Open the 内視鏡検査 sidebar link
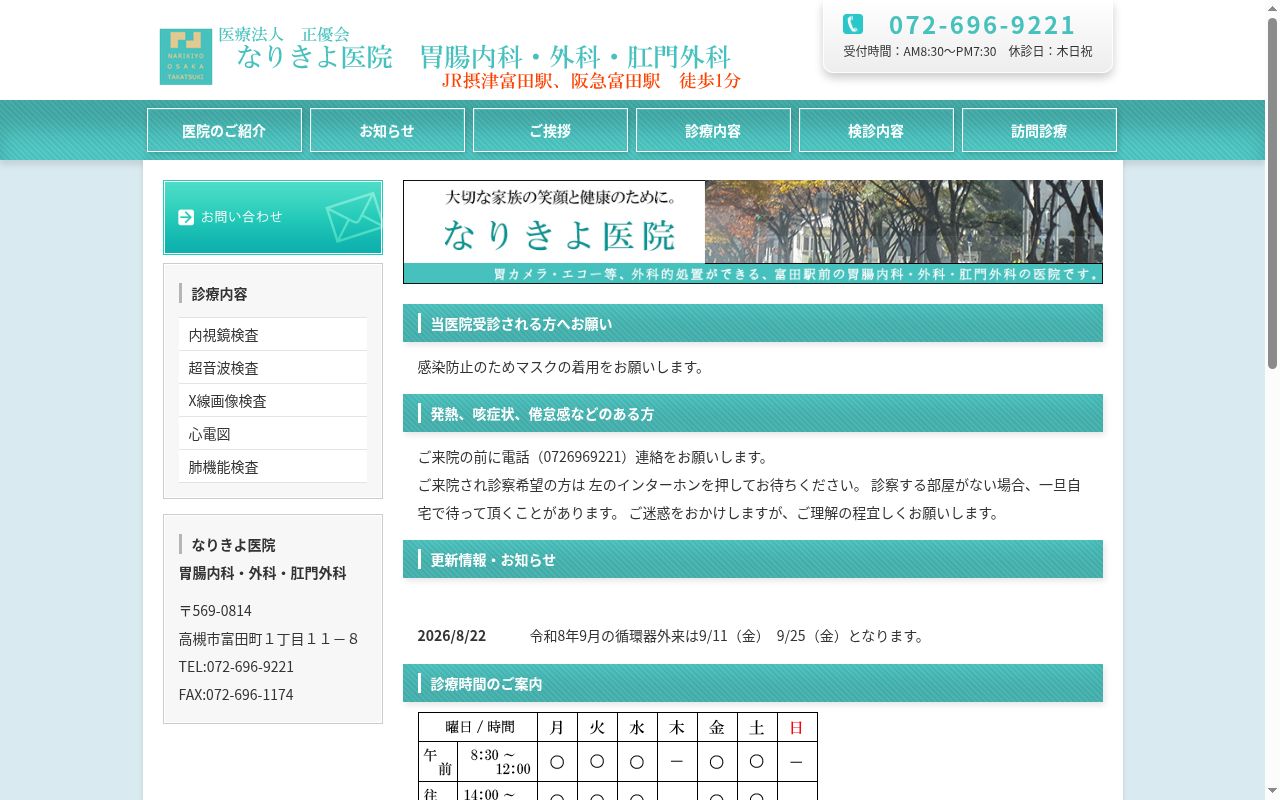The image size is (1280, 800). point(273,335)
